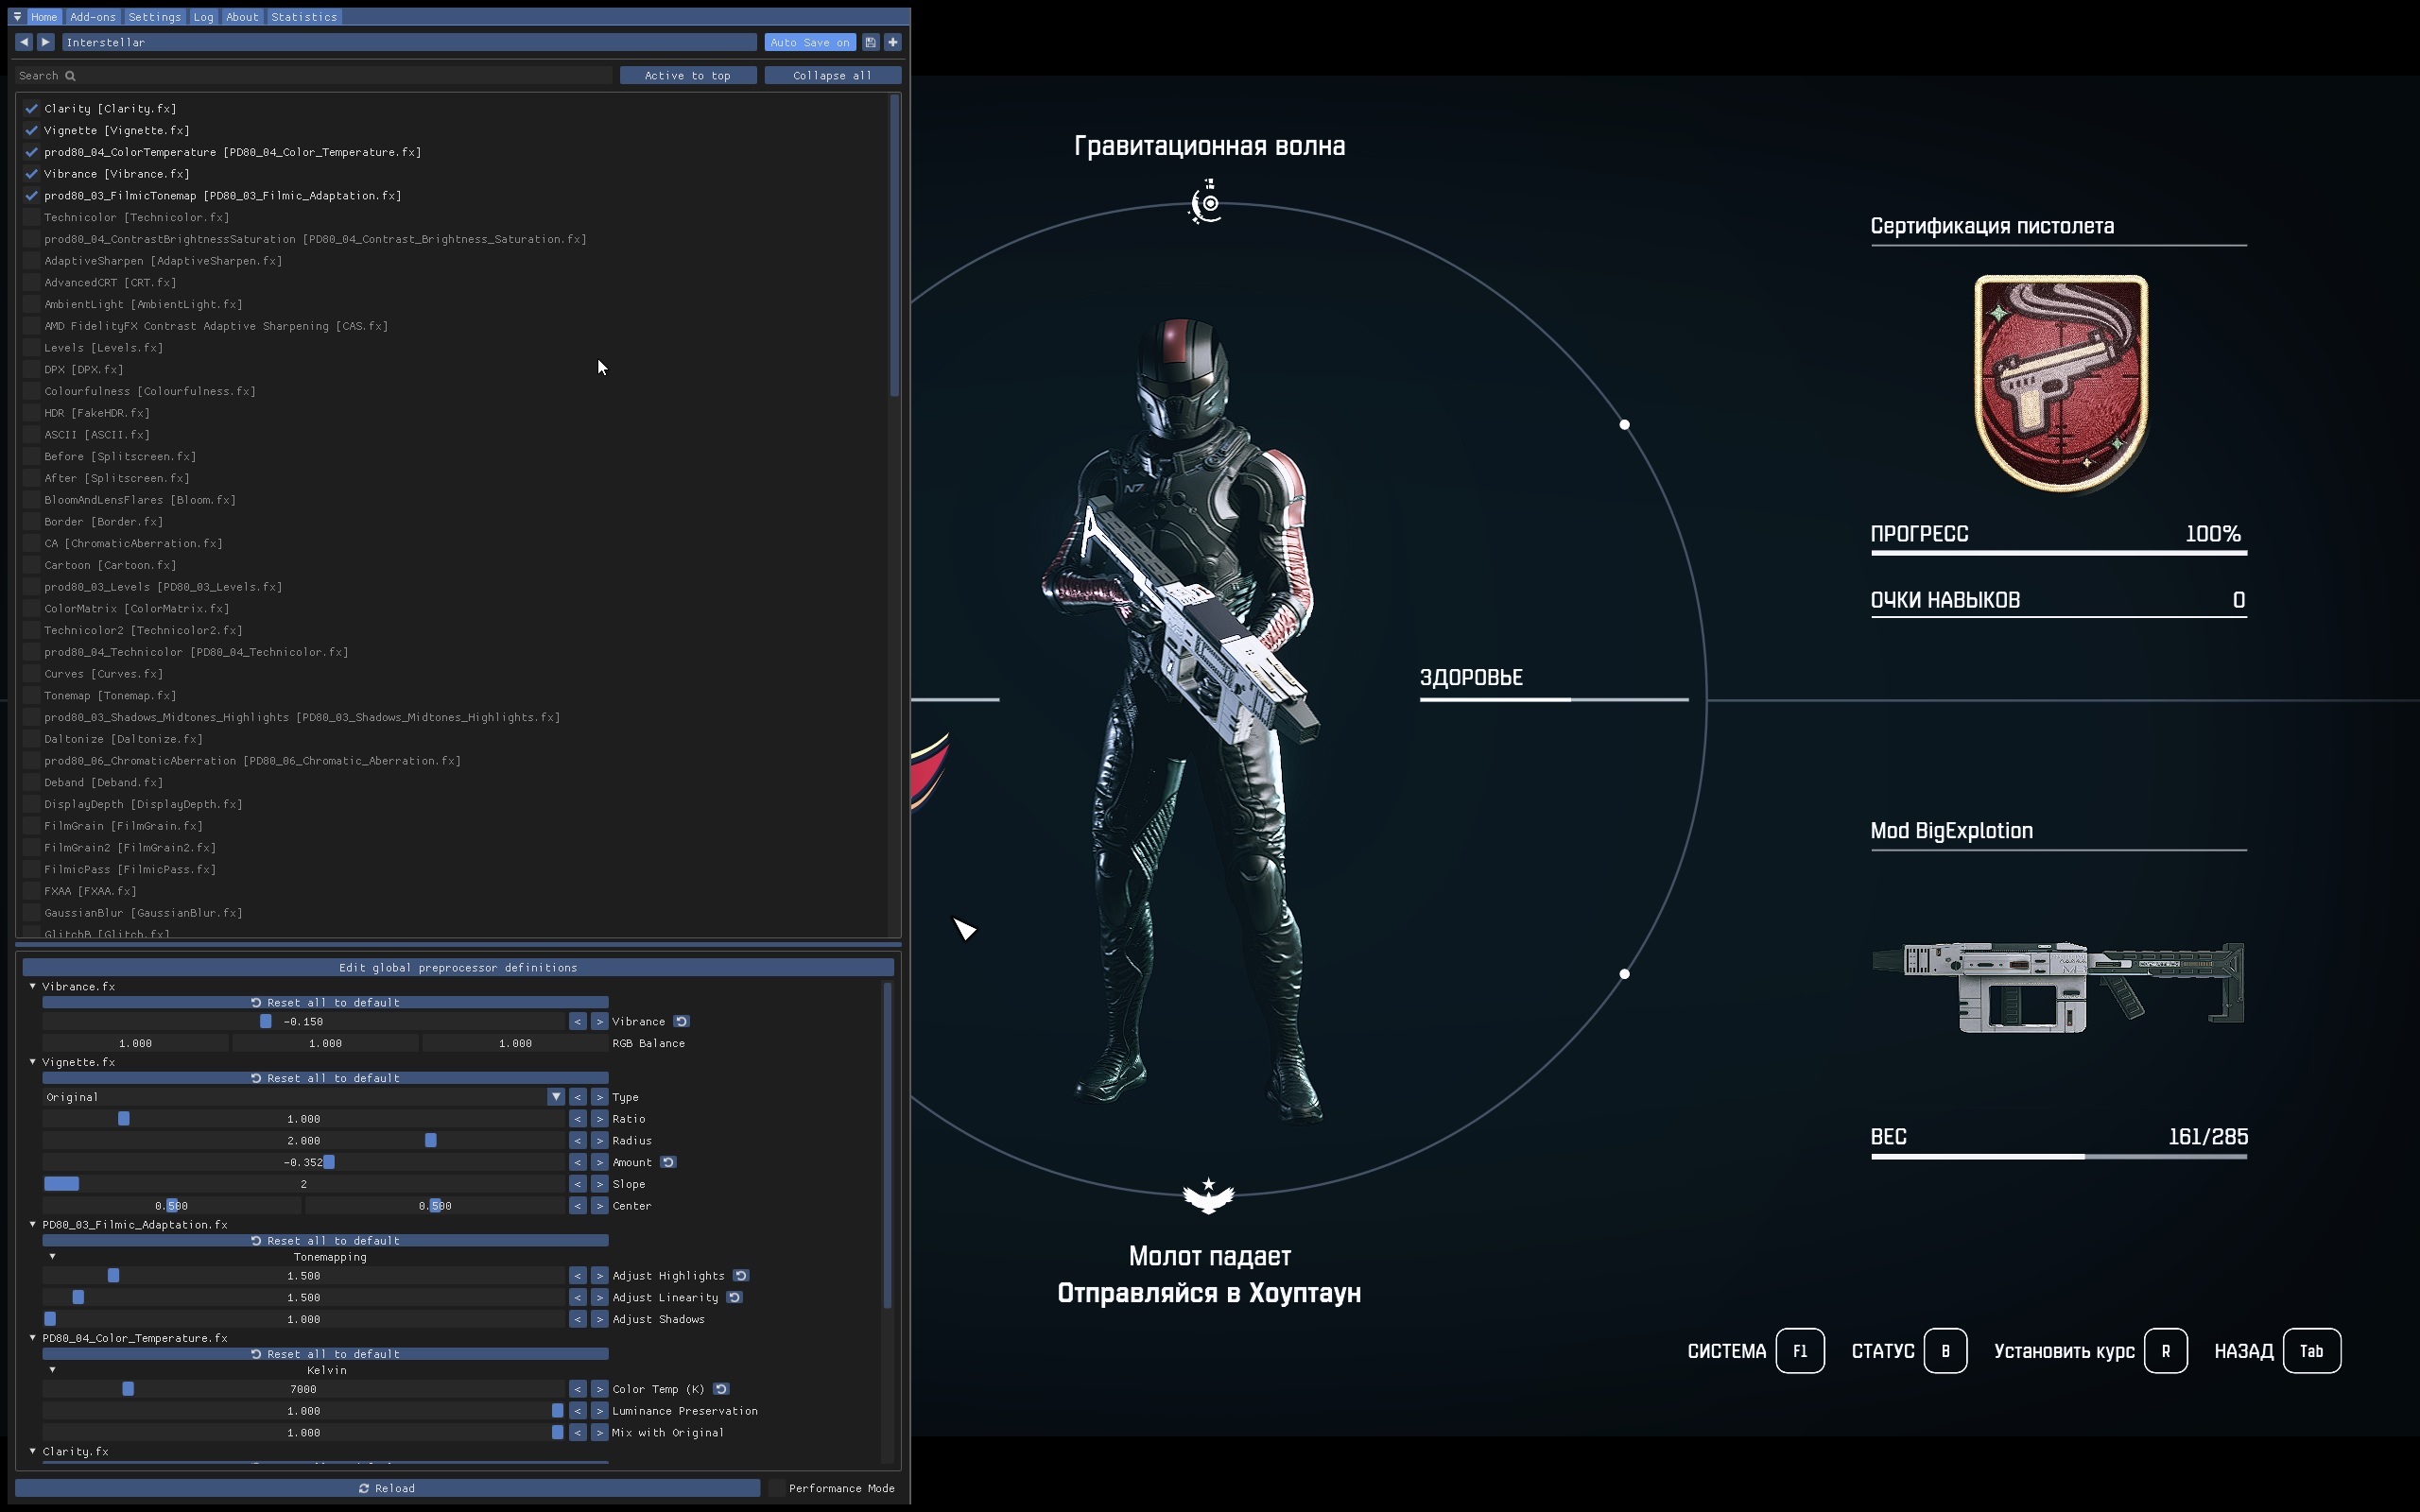Click the Reload button
Screen dimensions: 2420x1512
387,1488
